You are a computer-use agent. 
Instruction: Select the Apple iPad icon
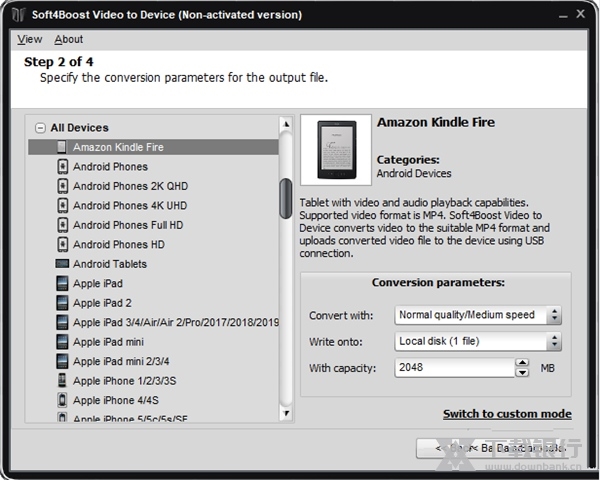coord(62,284)
